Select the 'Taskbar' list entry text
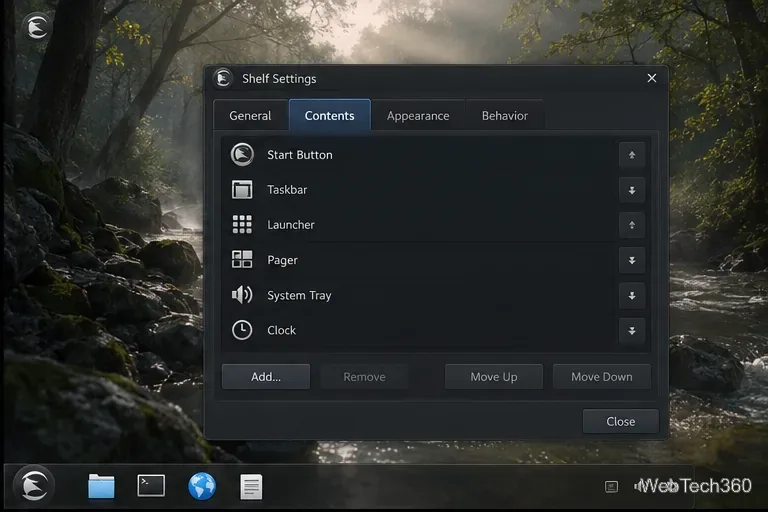The height and width of the screenshot is (512, 768). 287,190
